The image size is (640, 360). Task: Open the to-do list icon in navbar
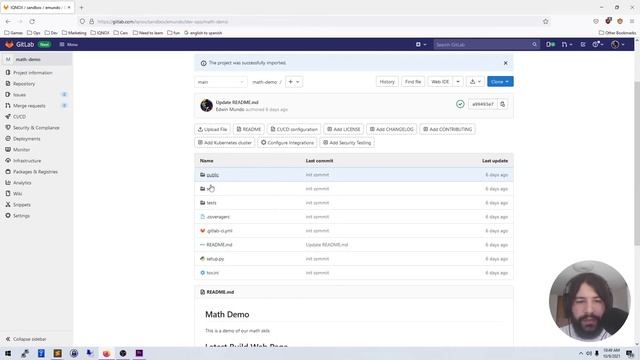click(583, 44)
